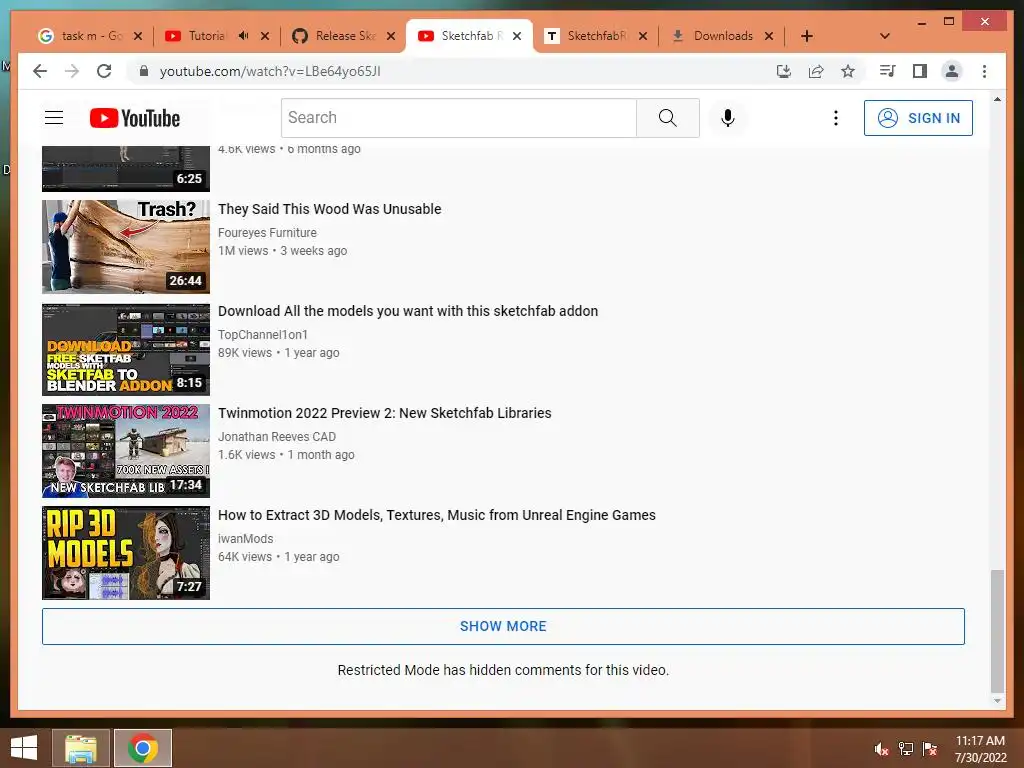Screen dimensions: 1024x768
Task: Share this page icon
Action: coord(816,71)
